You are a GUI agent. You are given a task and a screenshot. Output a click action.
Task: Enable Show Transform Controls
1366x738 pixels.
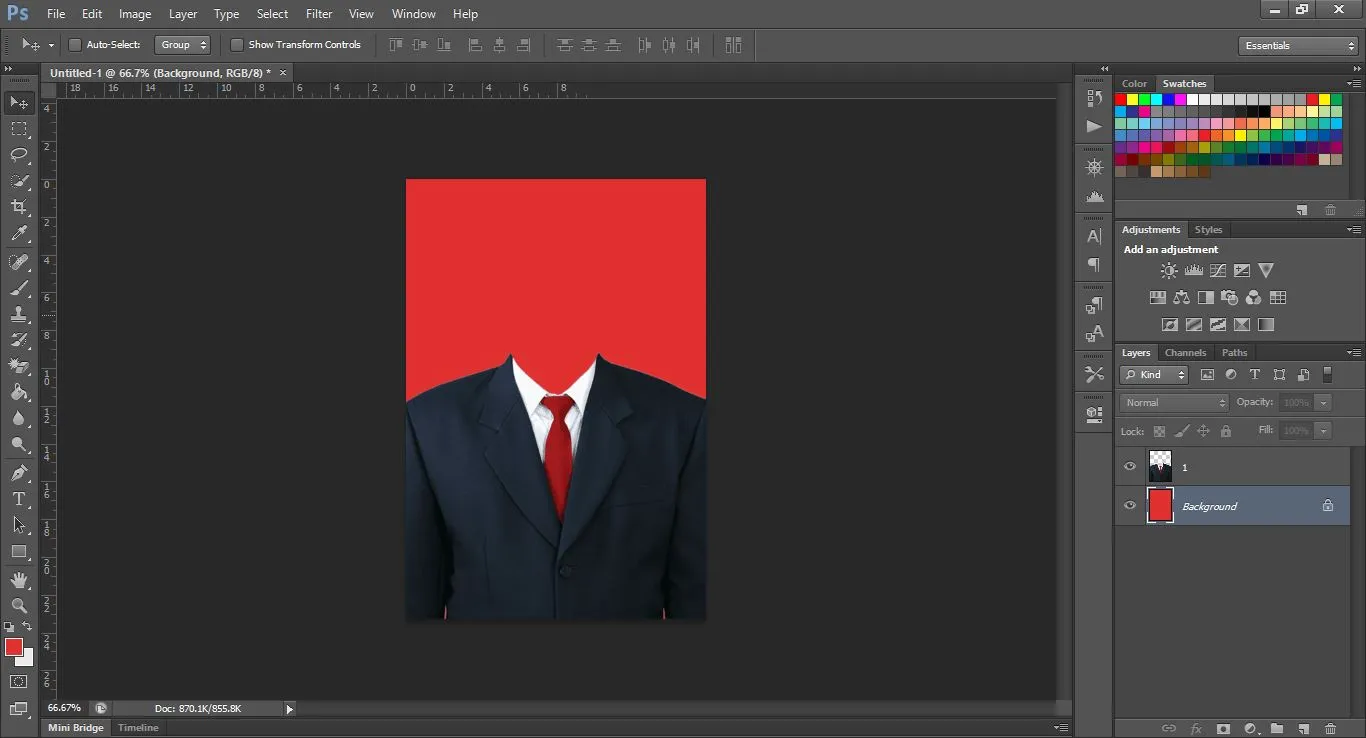237,44
